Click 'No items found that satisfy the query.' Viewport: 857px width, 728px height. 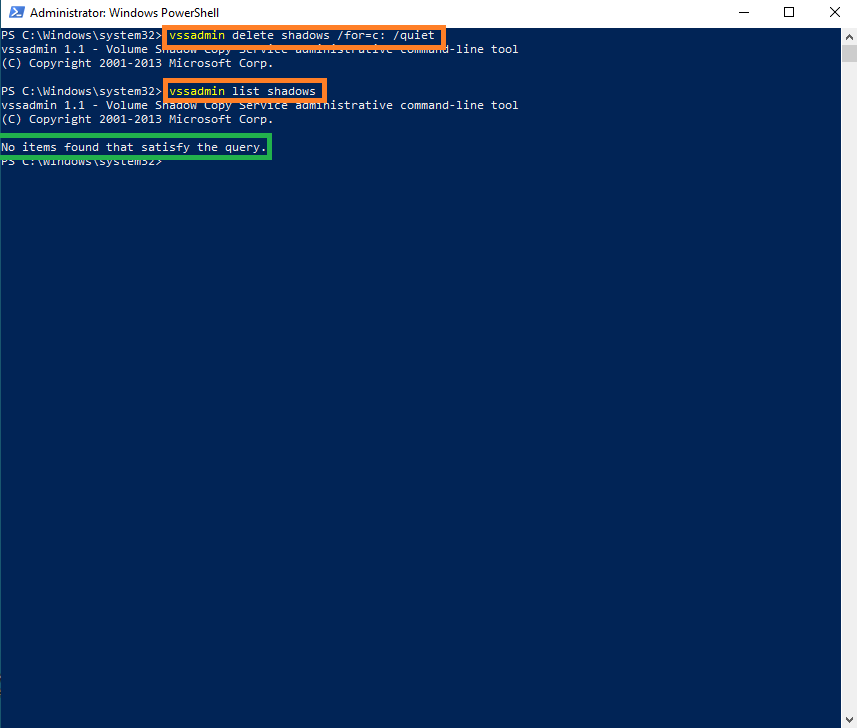(x=133, y=147)
